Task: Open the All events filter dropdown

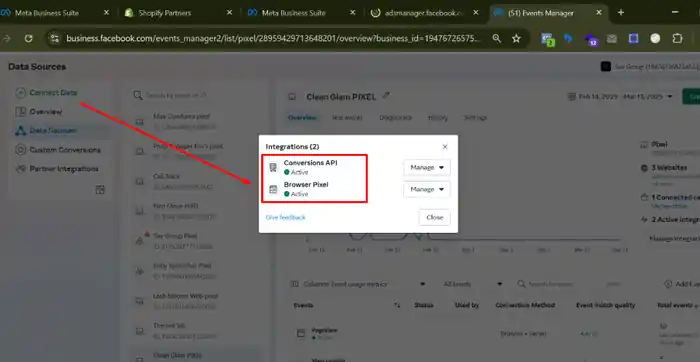Action: coord(472,284)
